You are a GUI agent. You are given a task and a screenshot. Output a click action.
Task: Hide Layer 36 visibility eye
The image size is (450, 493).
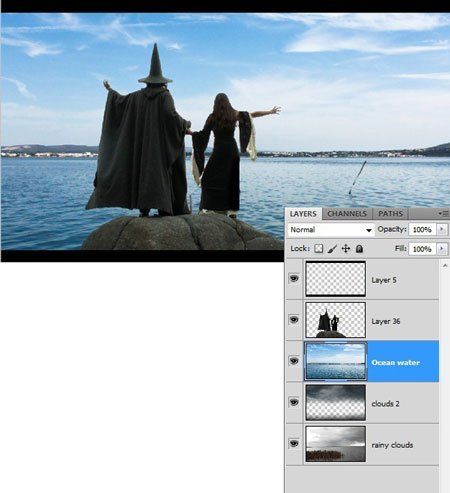[x=294, y=320]
